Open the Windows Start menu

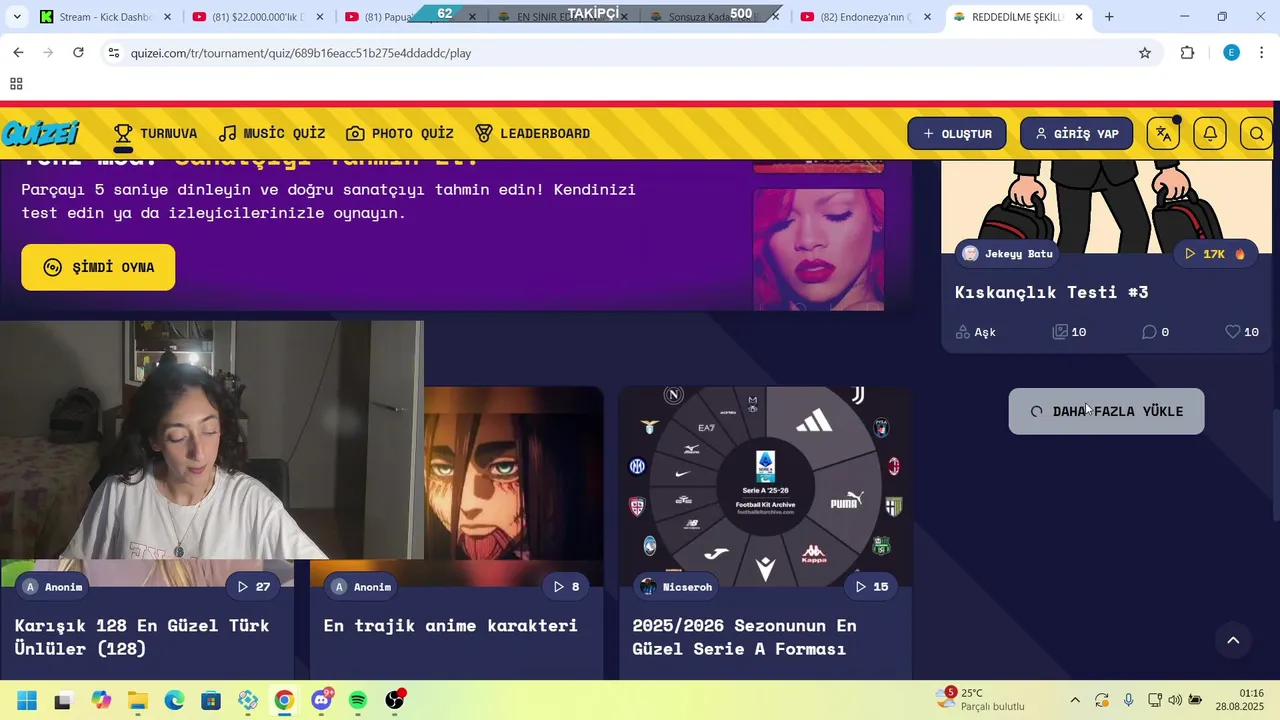coord(27,700)
